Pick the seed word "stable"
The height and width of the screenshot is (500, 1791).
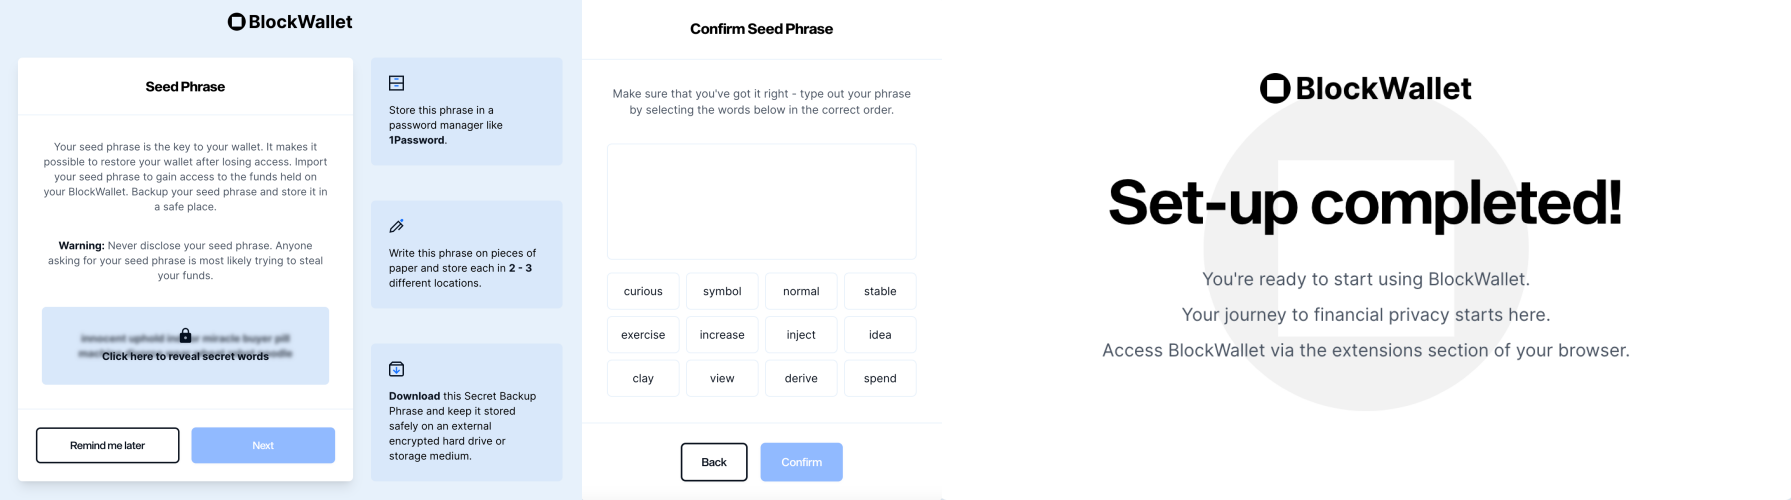tap(880, 291)
